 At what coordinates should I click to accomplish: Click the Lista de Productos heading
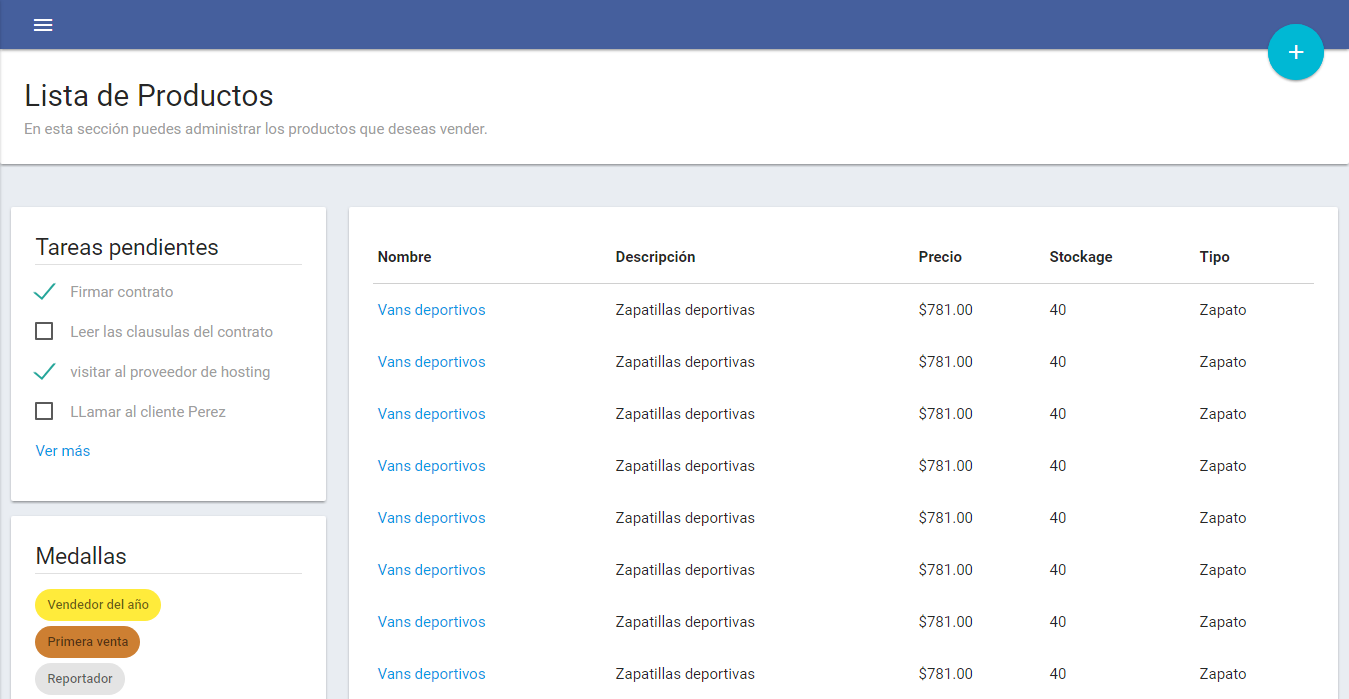(x=149, y=96)
